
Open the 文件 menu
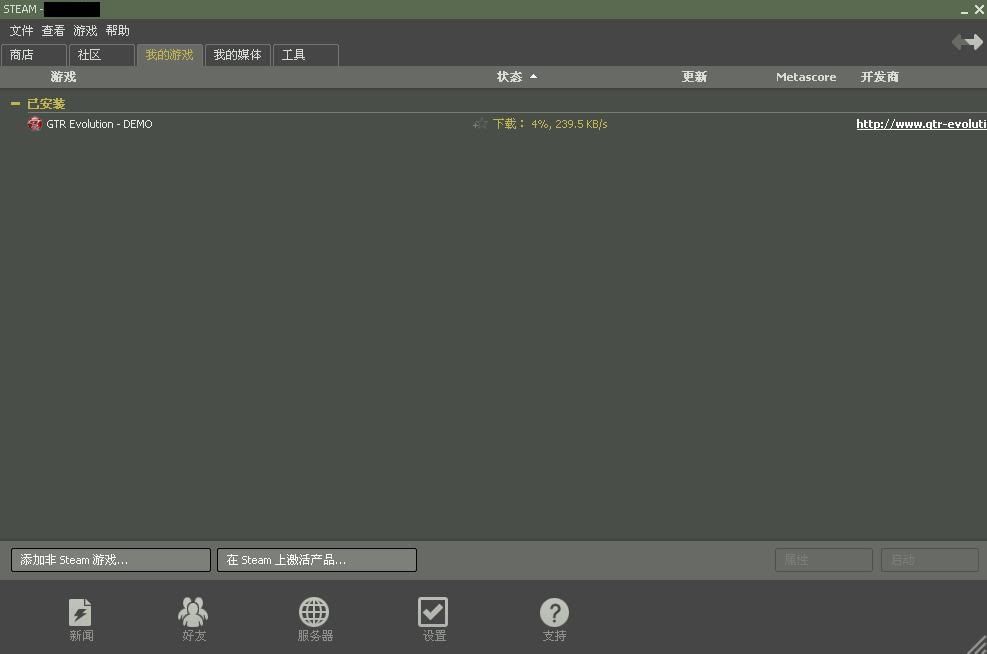21,30
